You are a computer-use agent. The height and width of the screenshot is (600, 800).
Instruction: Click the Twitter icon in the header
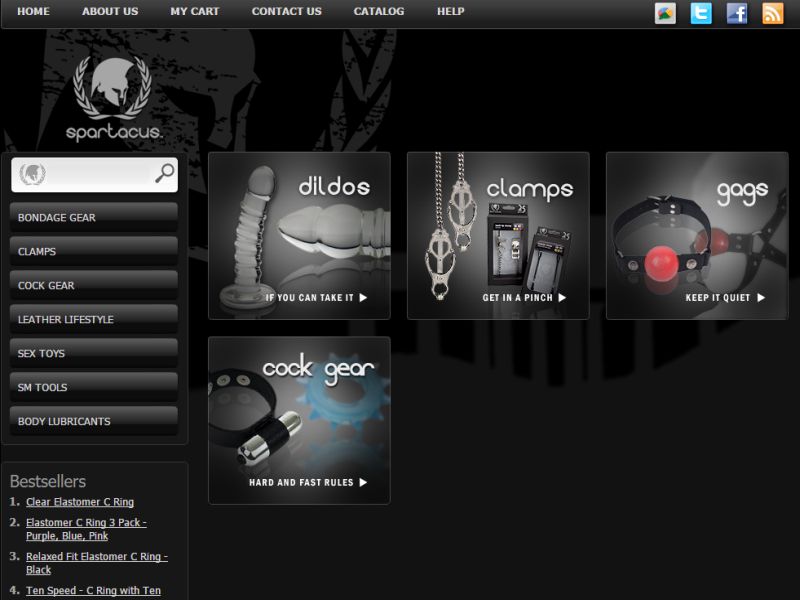tap(701, 13)
